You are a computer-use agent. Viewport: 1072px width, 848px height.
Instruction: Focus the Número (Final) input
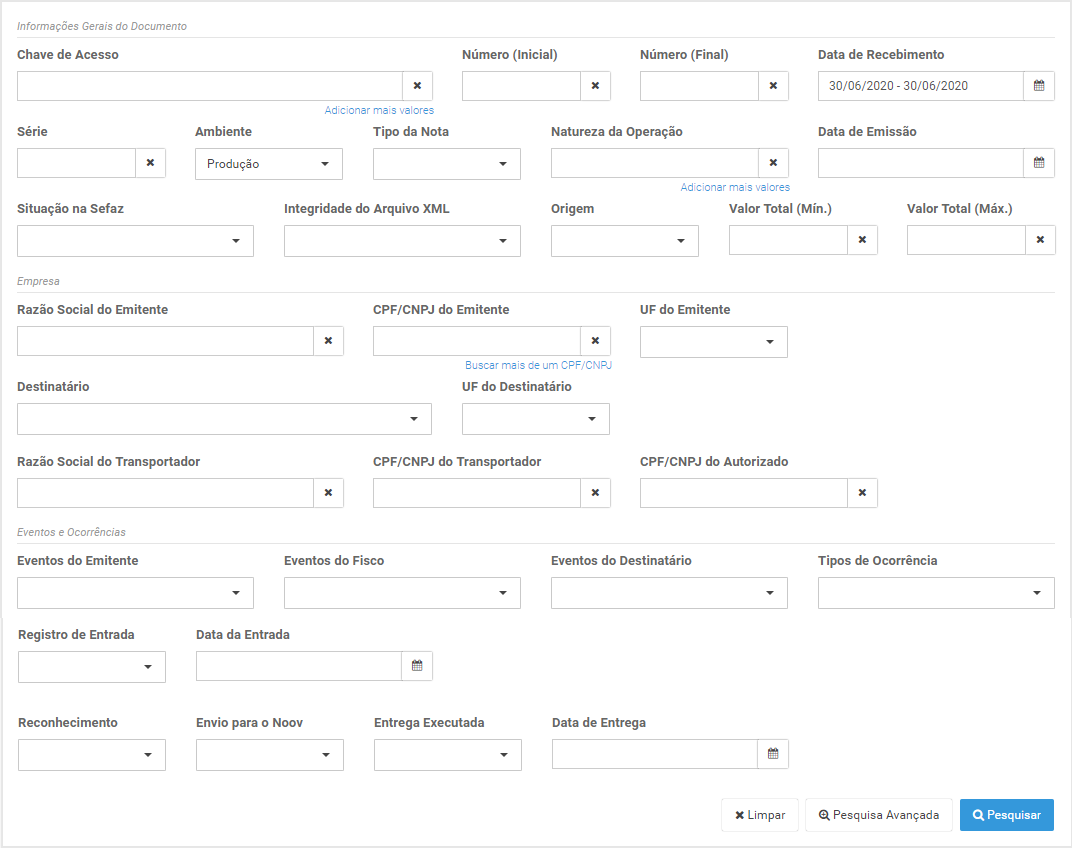699,86
